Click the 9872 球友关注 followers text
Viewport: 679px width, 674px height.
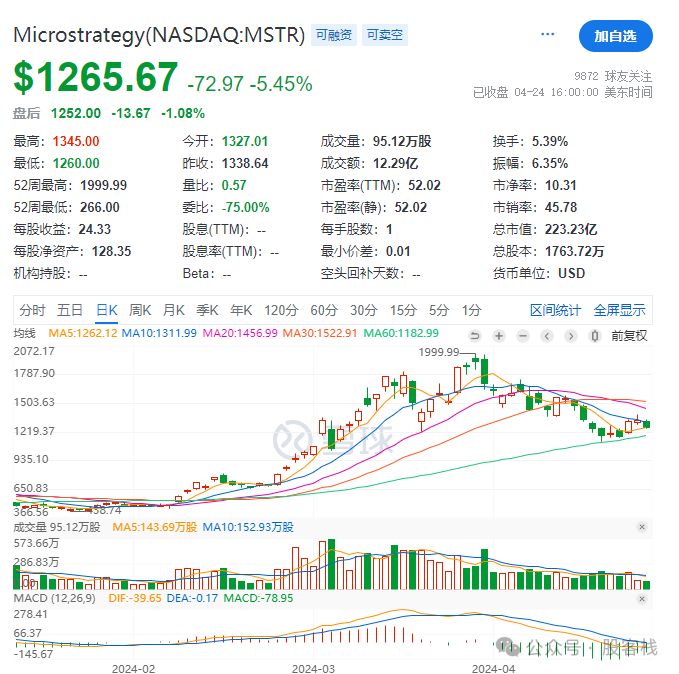[613, 76]
